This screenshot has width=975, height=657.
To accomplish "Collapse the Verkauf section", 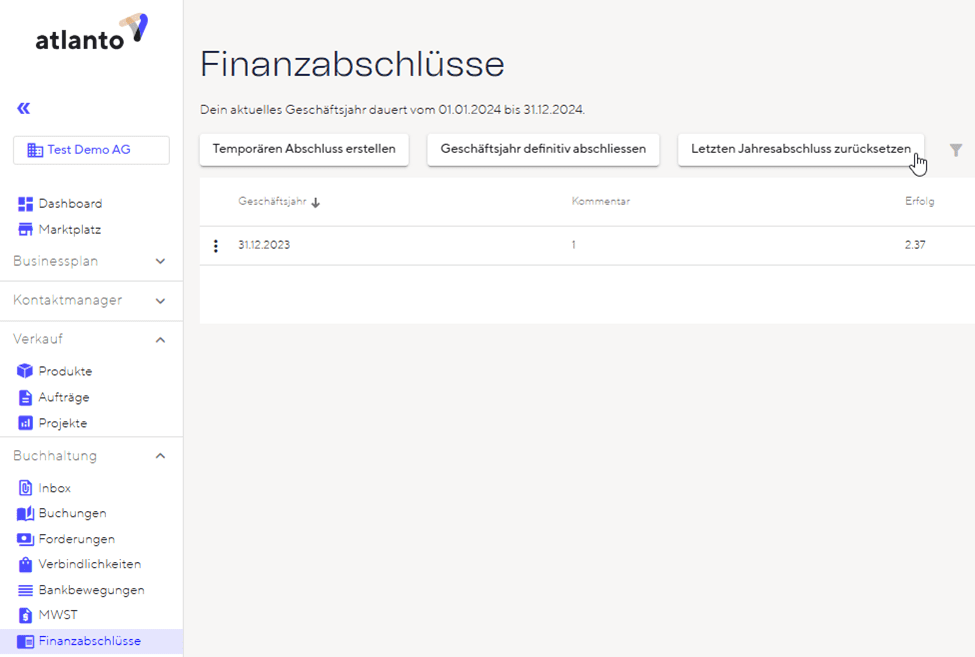I will [x=160, y=340].
